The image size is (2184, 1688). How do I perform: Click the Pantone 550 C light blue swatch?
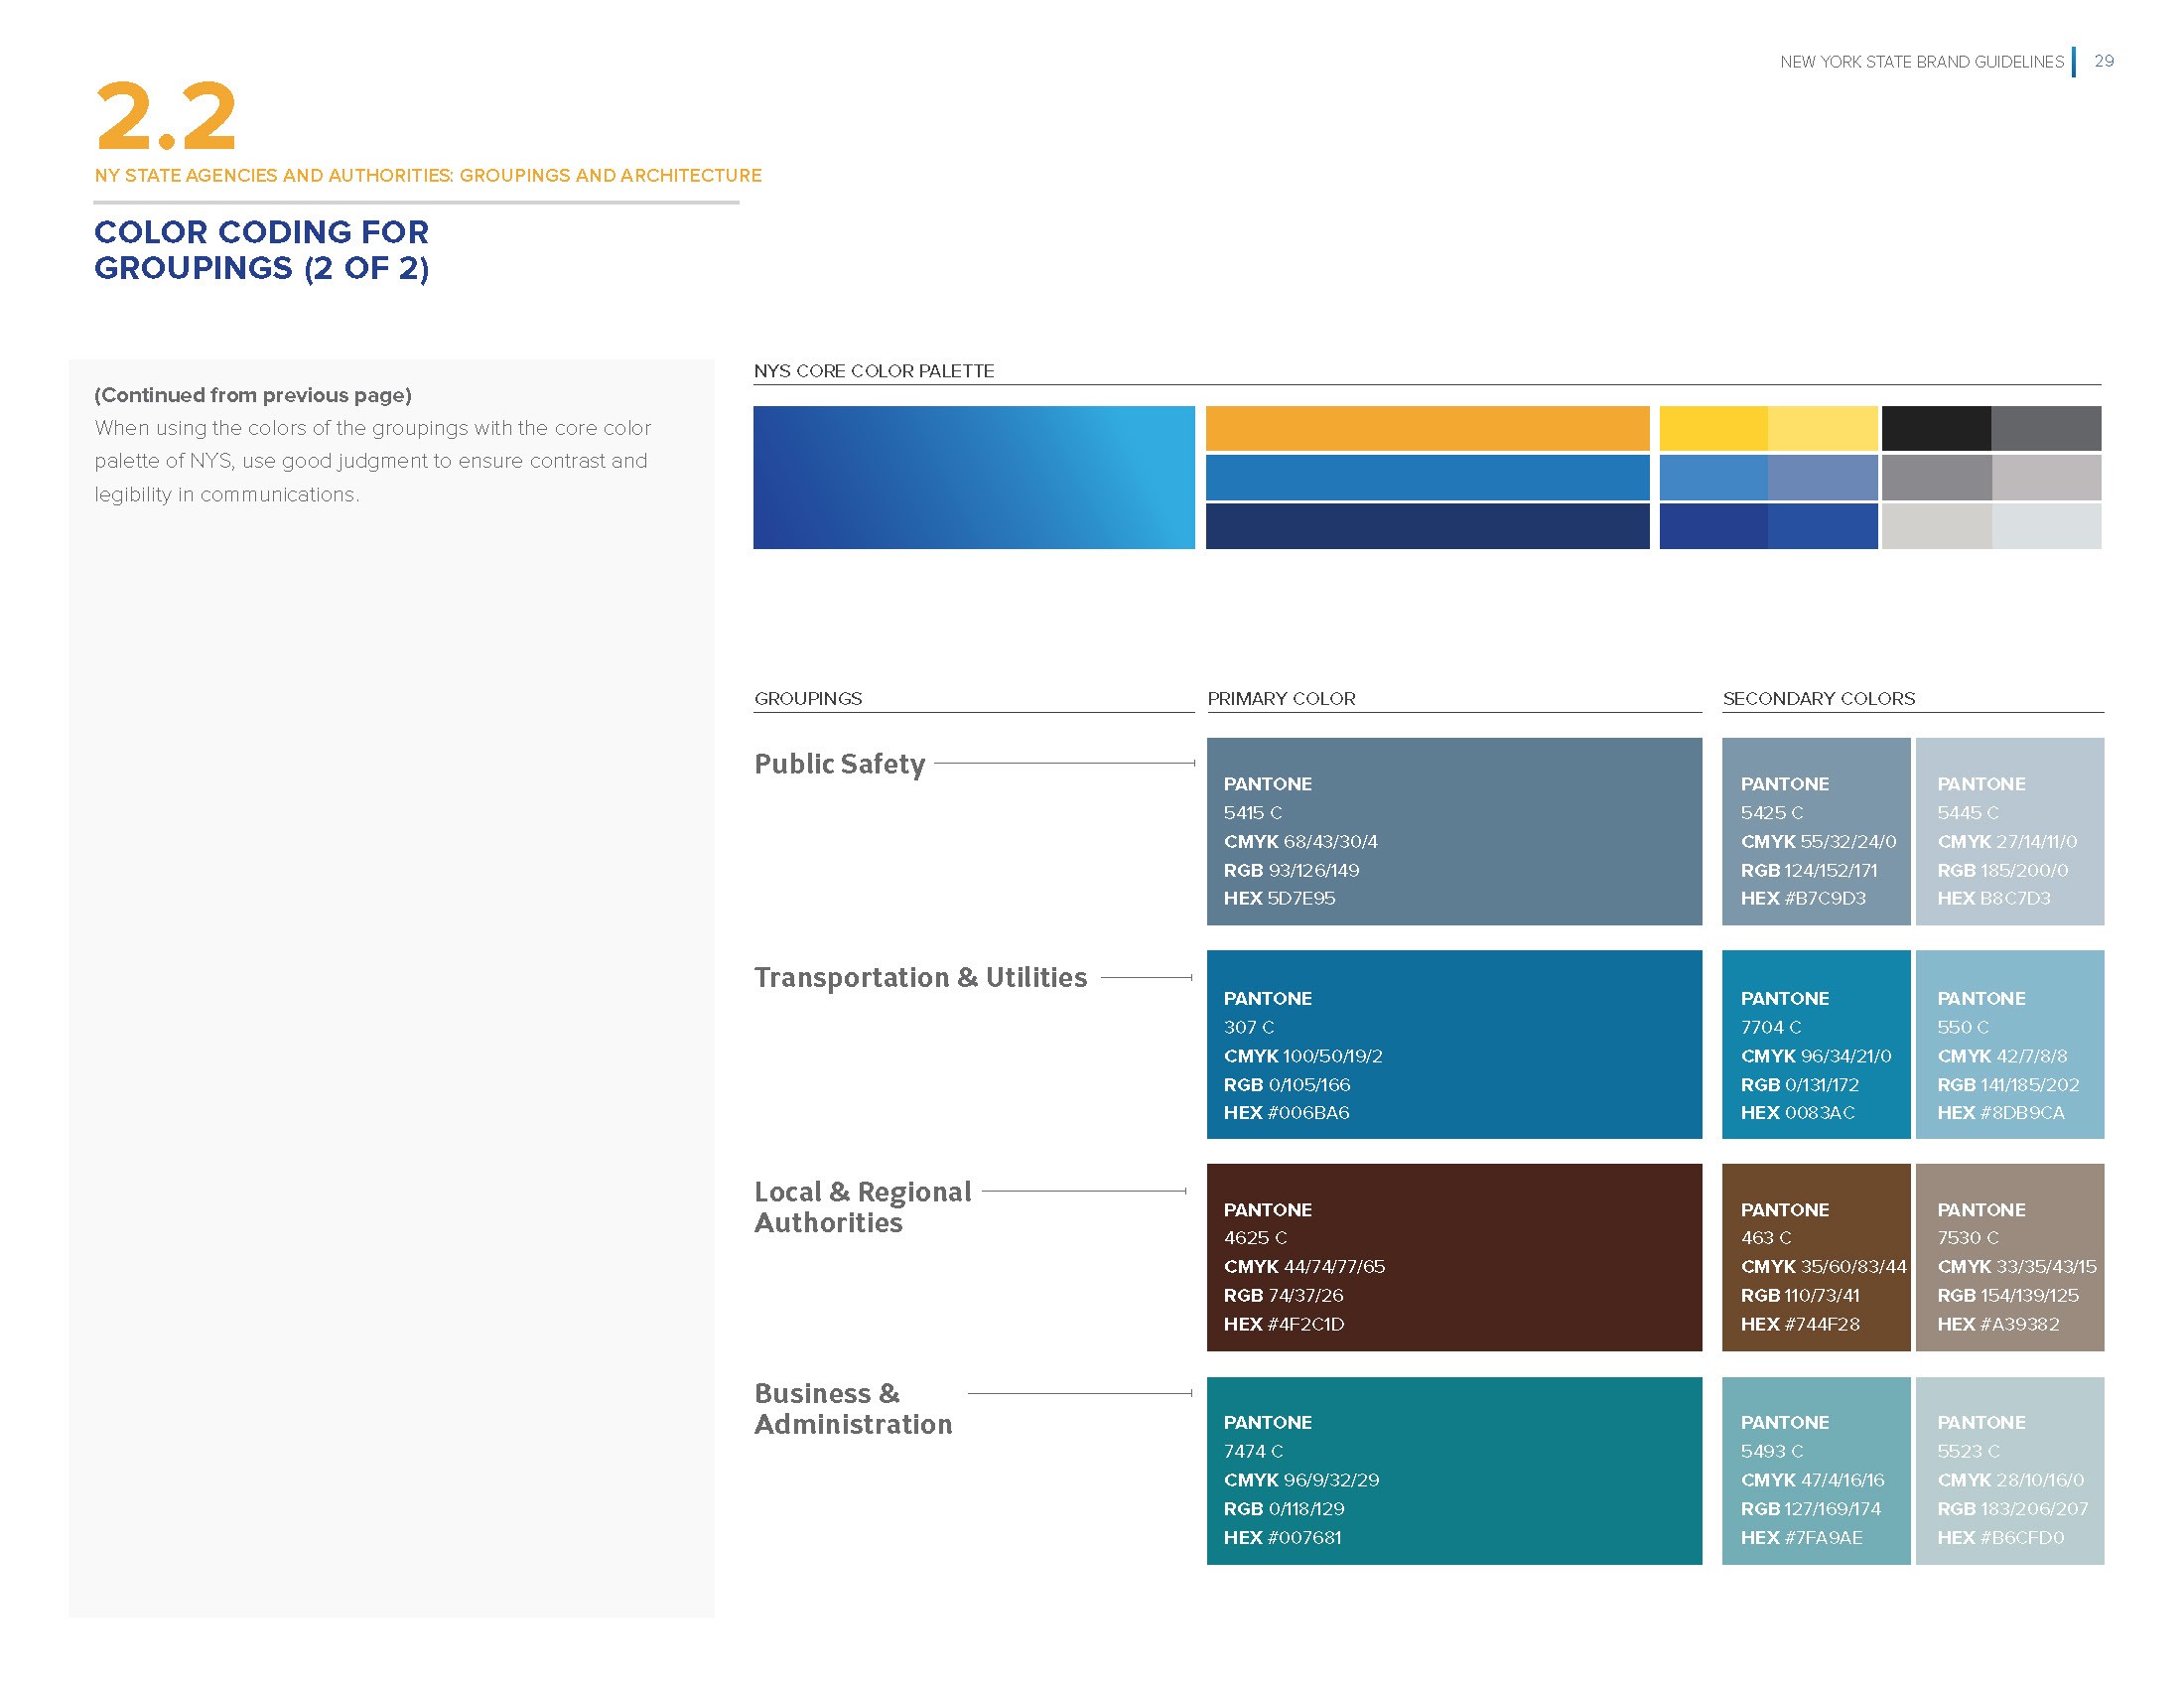tap(2009, 1044)
